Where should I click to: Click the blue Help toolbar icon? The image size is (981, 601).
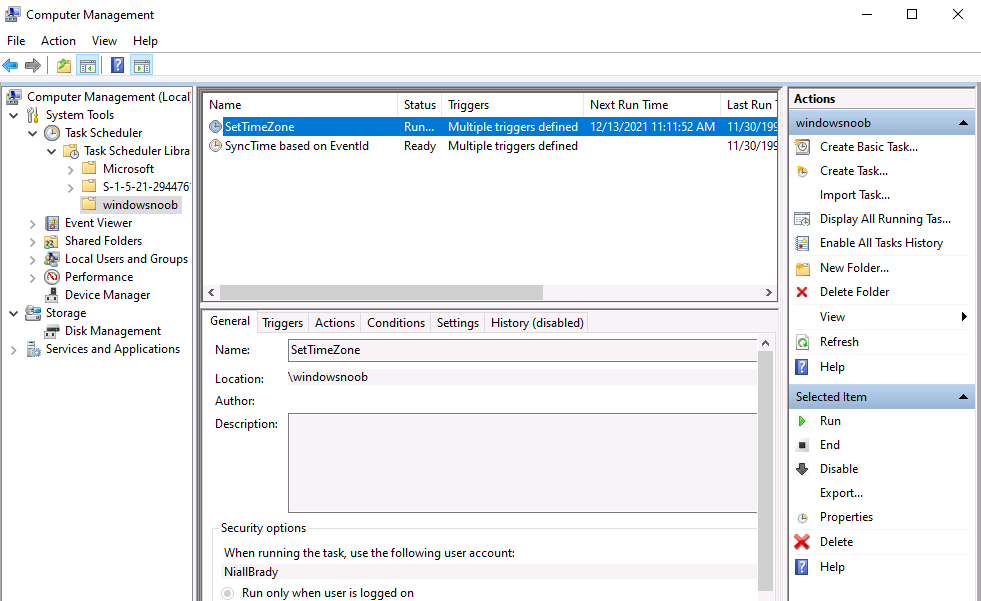117,65
